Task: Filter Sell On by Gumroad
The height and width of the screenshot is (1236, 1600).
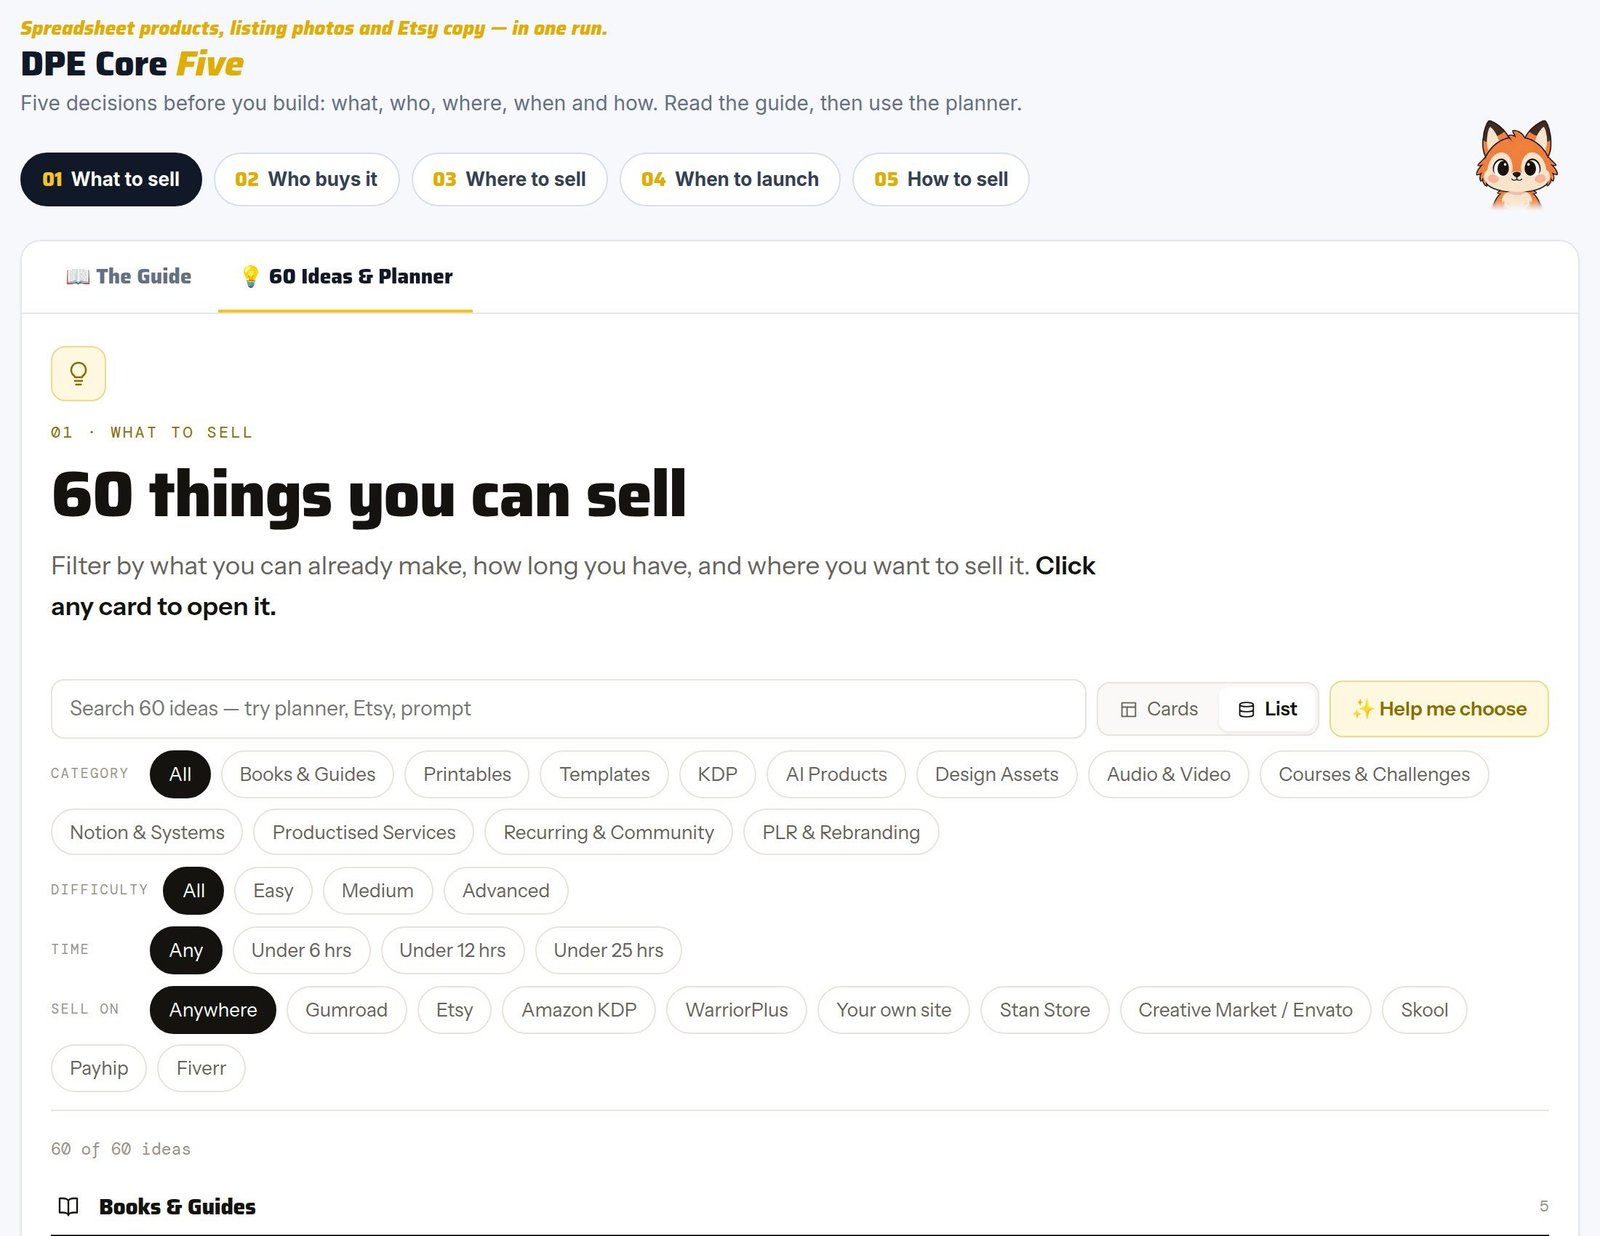Action: [346, 1010]
